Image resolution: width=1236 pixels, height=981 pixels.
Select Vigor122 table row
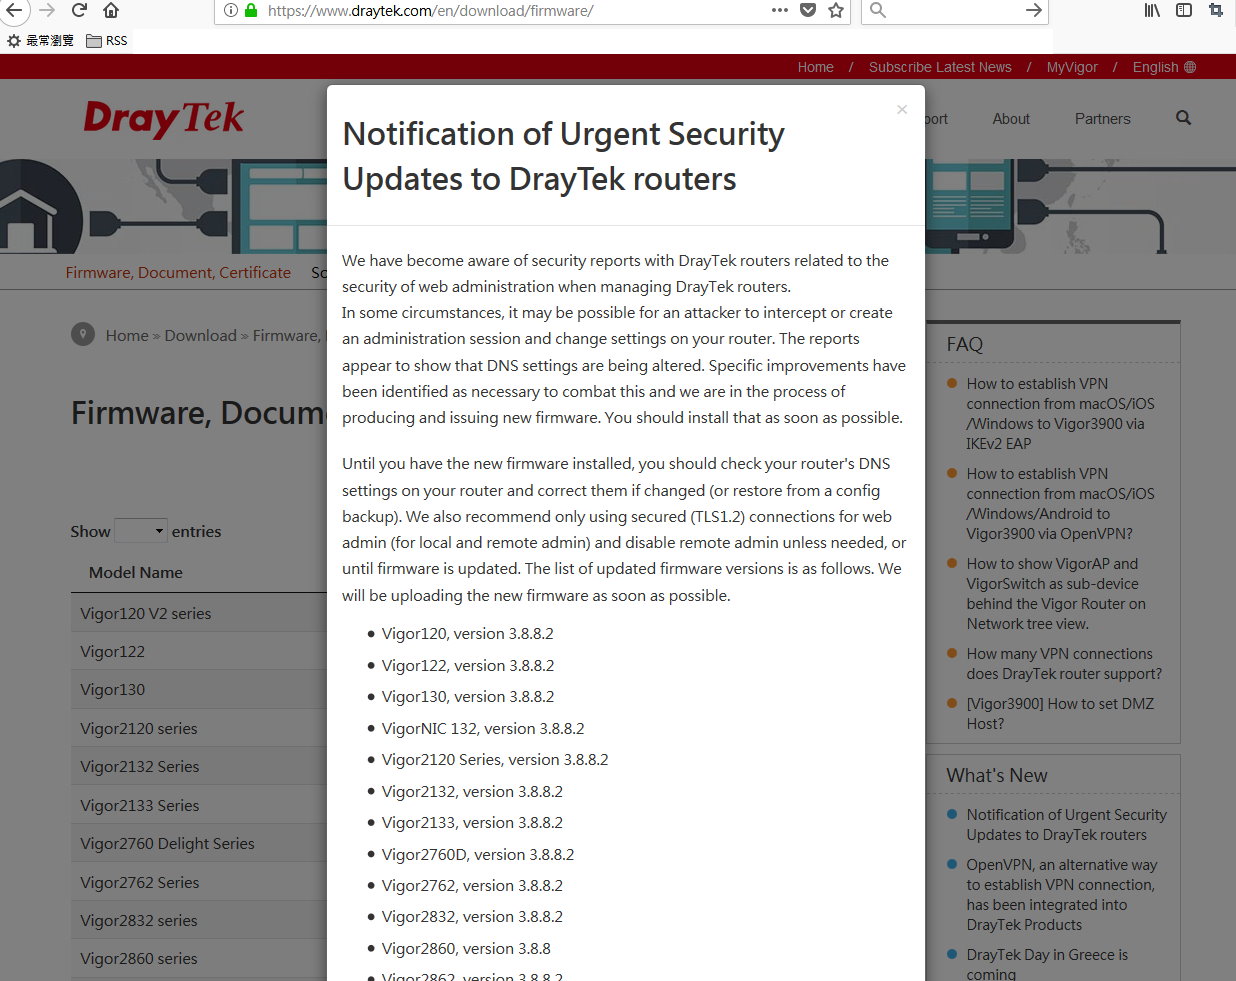[199, 651]
